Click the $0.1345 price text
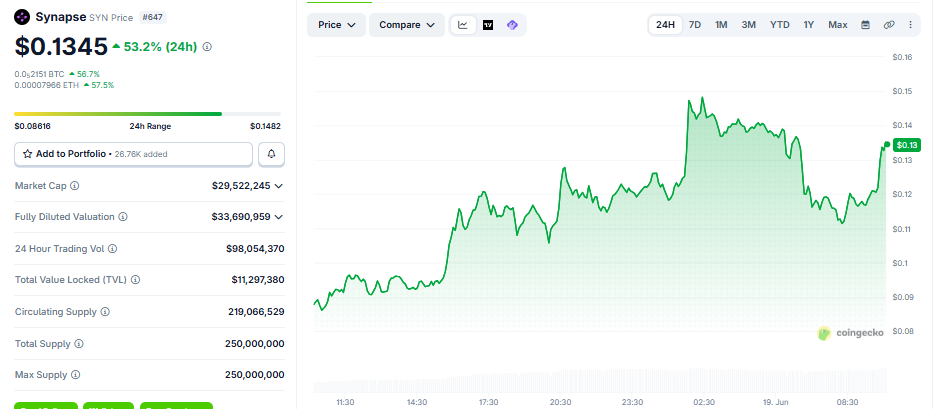Screen dimensions: 934x409 tap(61, 46)
